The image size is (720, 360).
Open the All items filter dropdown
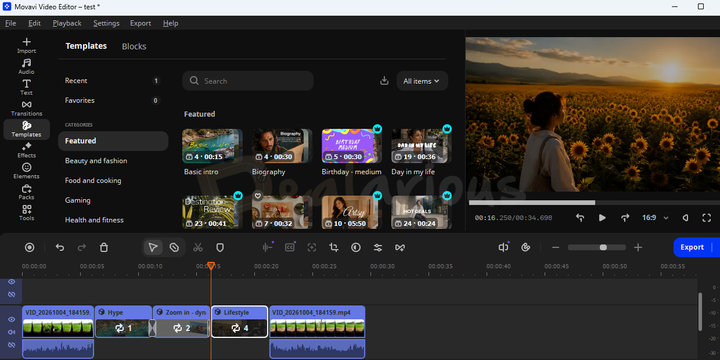422,81
